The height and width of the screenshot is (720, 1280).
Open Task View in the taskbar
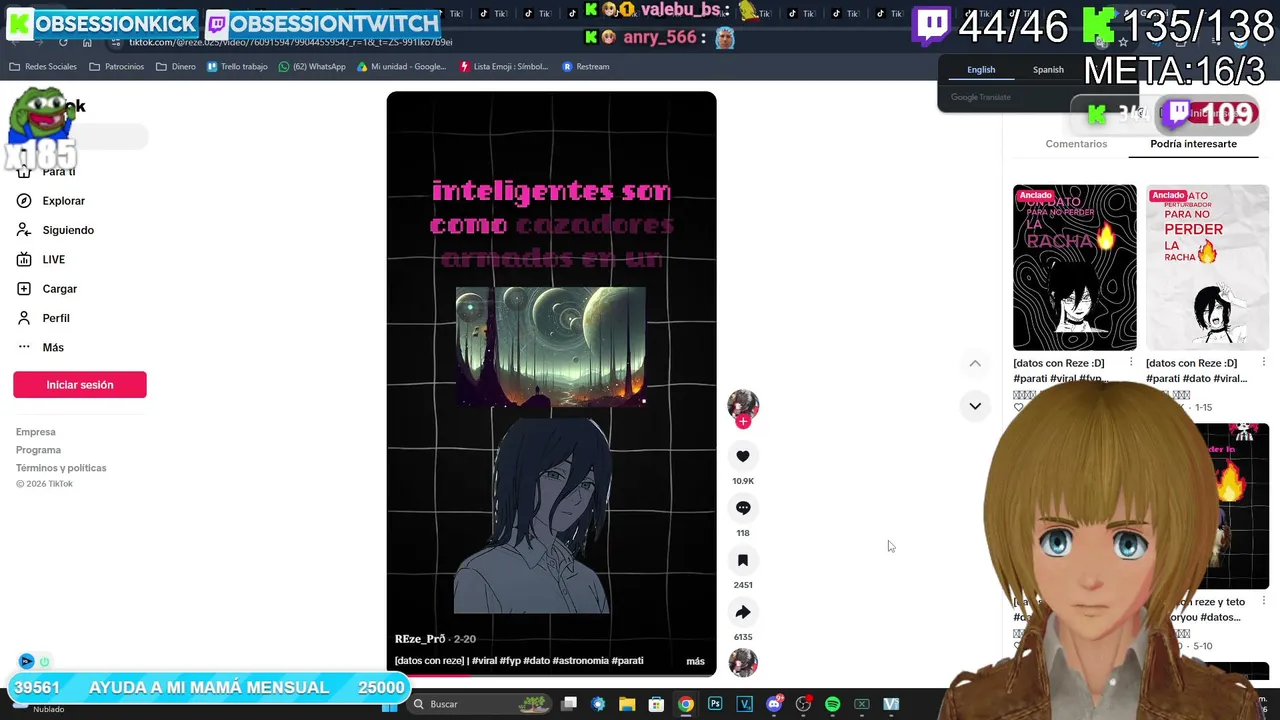pos(569,704)
